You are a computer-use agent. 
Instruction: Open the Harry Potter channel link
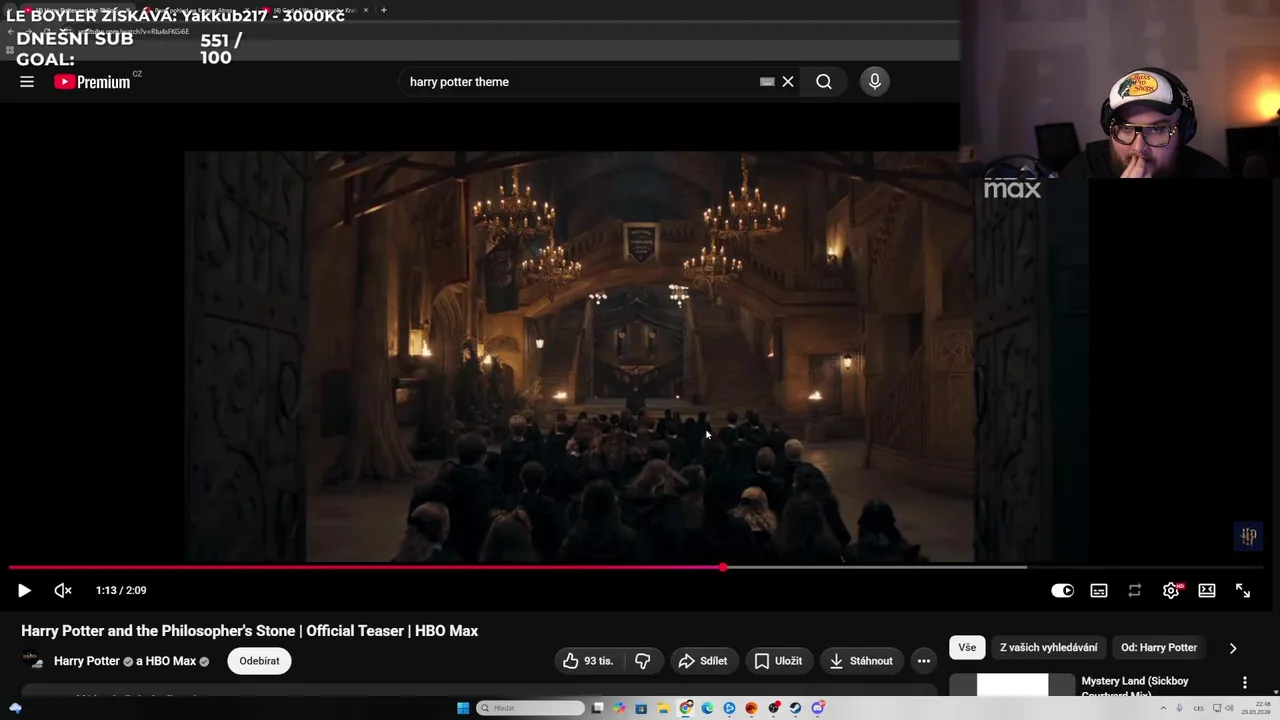87,661
